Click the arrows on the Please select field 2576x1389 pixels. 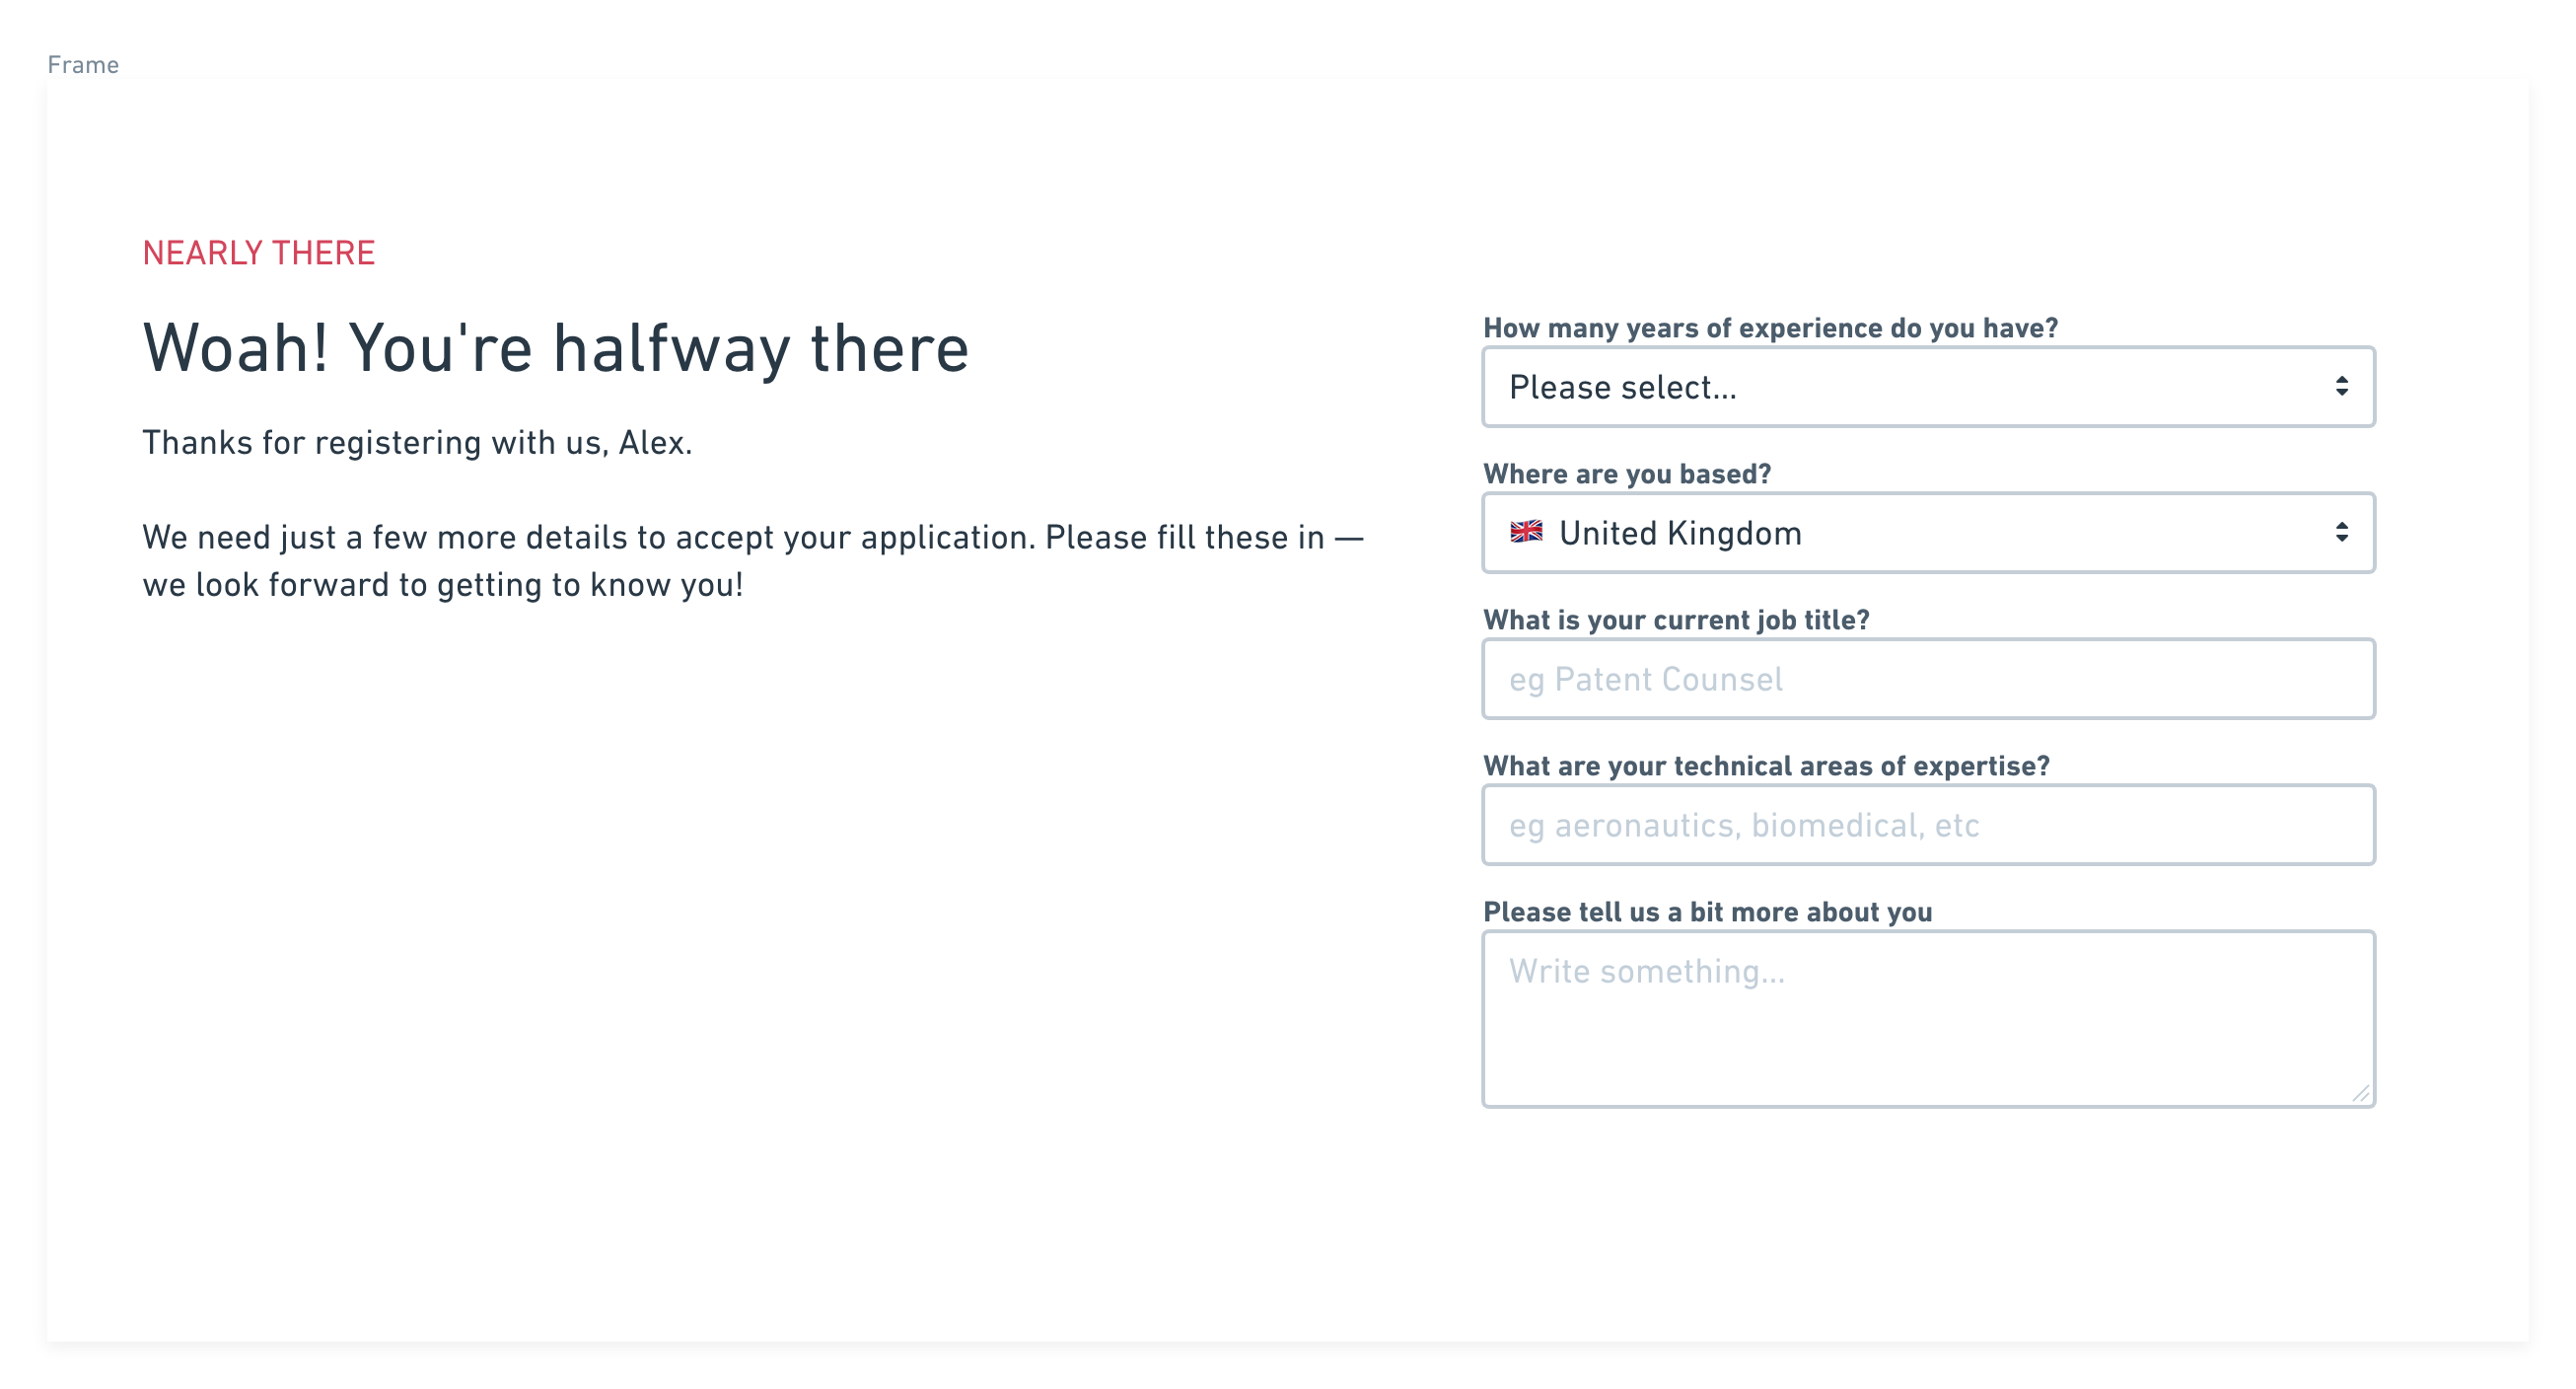2342,387
